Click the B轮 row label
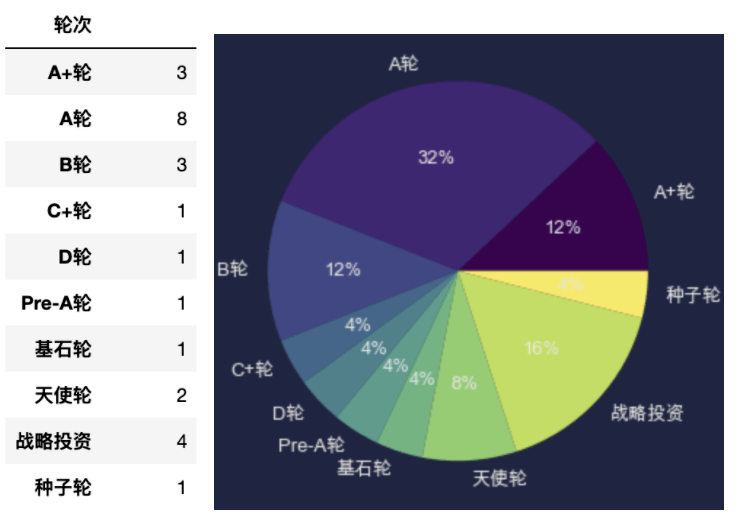The width and height of the screenshot is (746, 522). pos(75,165)
